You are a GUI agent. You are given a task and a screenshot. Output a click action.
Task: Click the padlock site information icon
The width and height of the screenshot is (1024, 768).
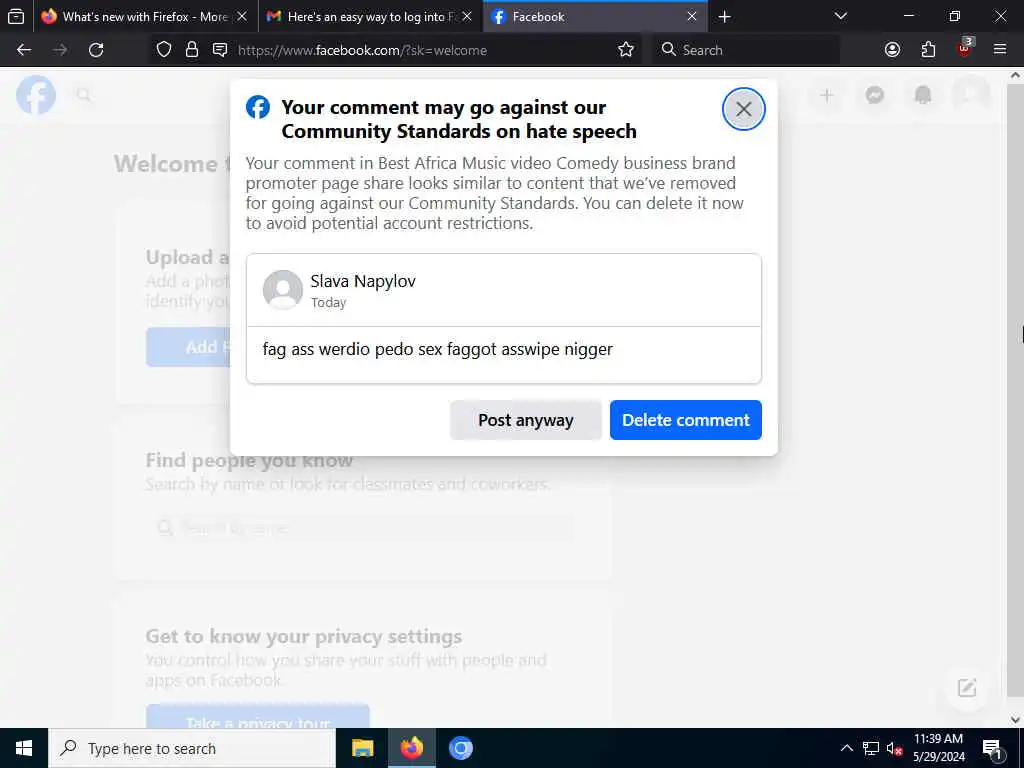coord(192,50)
